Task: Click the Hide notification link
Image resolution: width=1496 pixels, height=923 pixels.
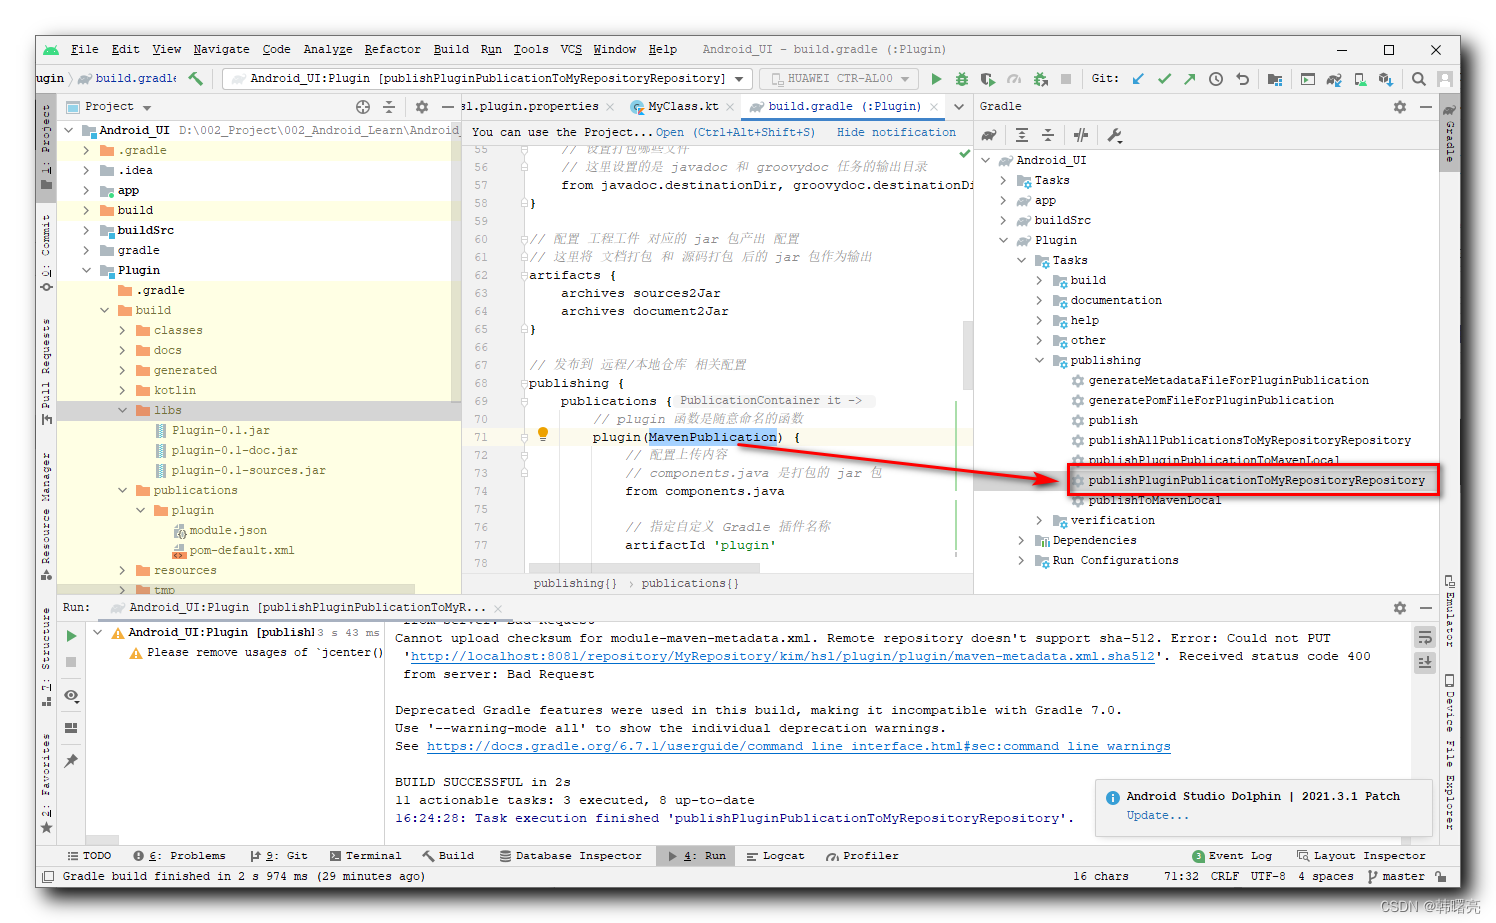Action: 896,132
